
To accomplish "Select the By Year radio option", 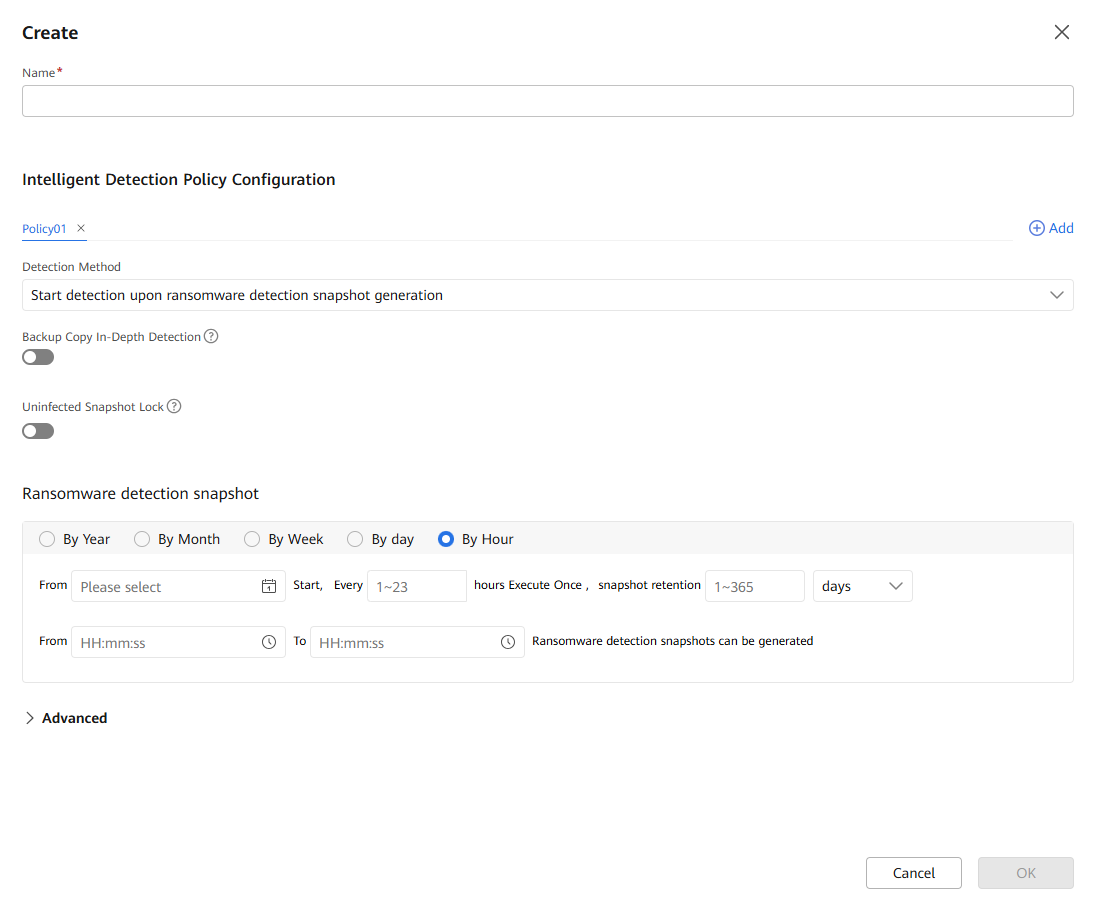I will point(47,540).
